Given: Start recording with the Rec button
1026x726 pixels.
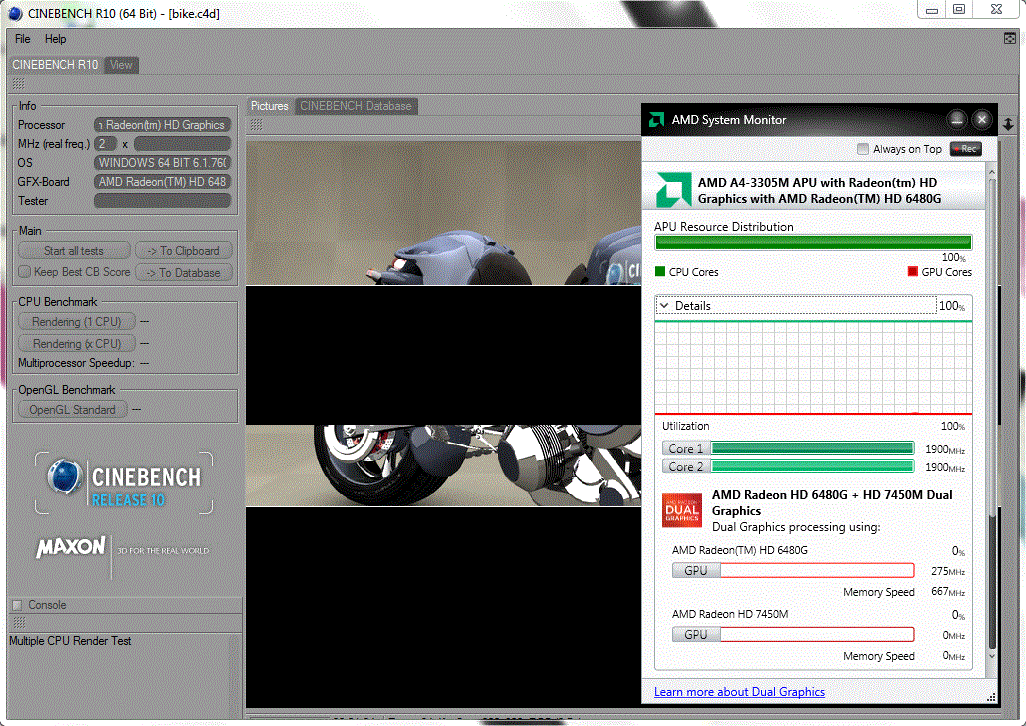Looking at the screenshot, I should click(x=966, y=149).
